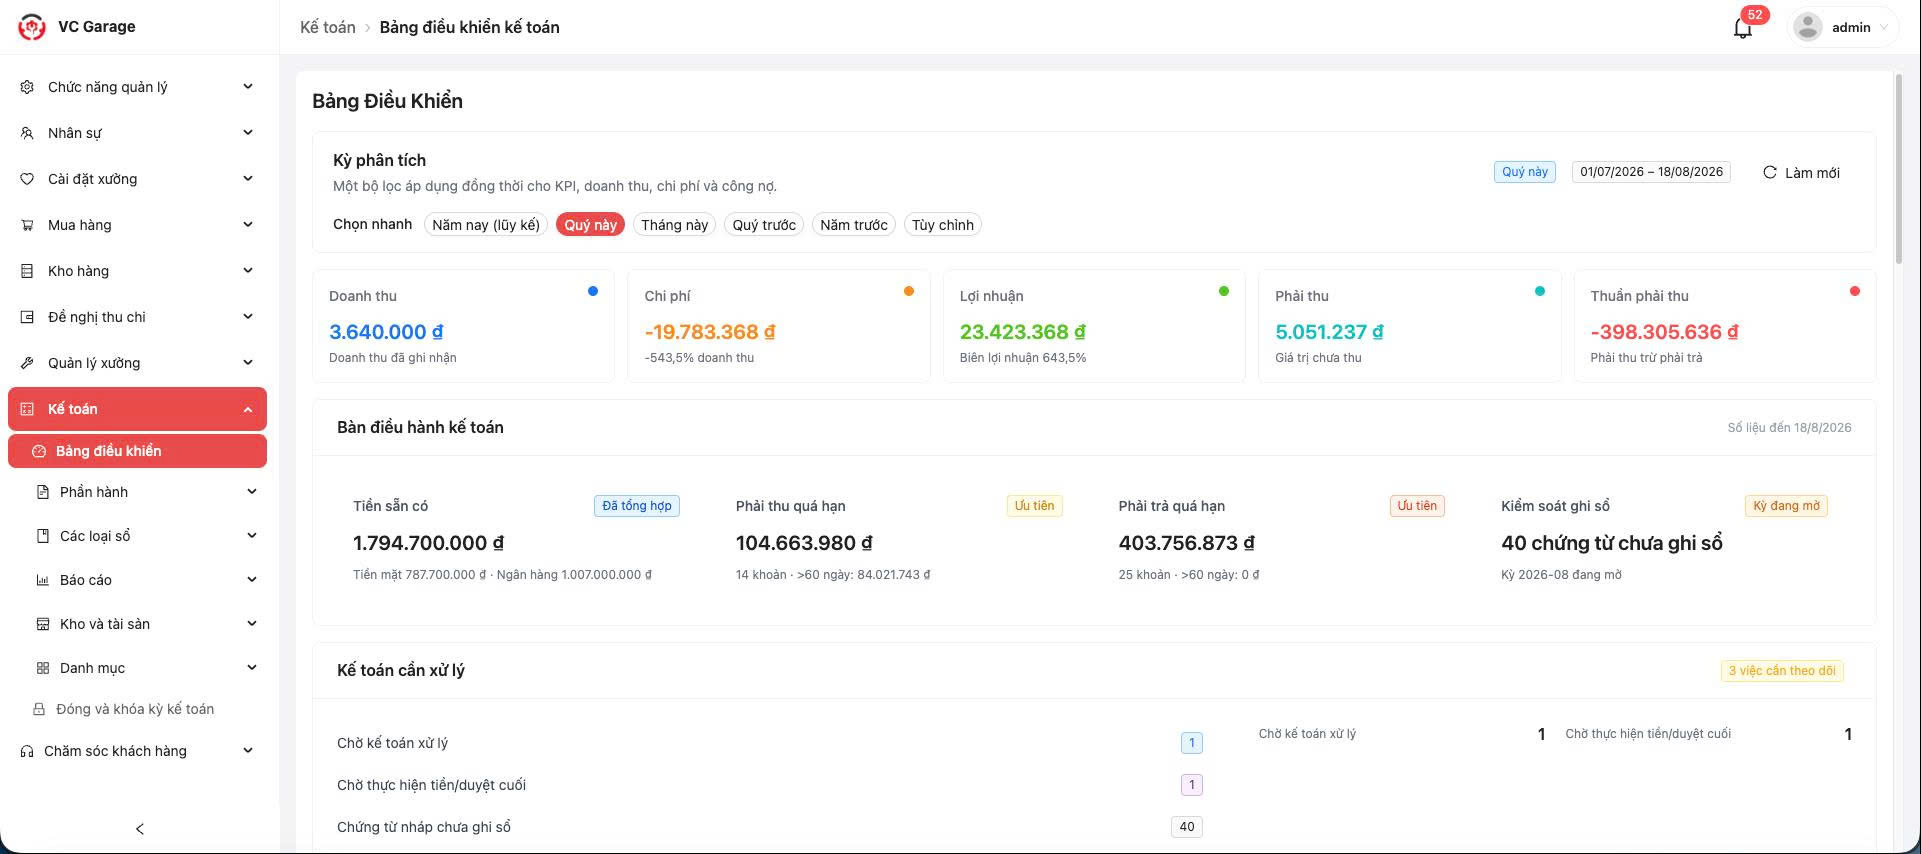Click the Các loại sổ book icon

pyautogui.click(x=42, y=536)
